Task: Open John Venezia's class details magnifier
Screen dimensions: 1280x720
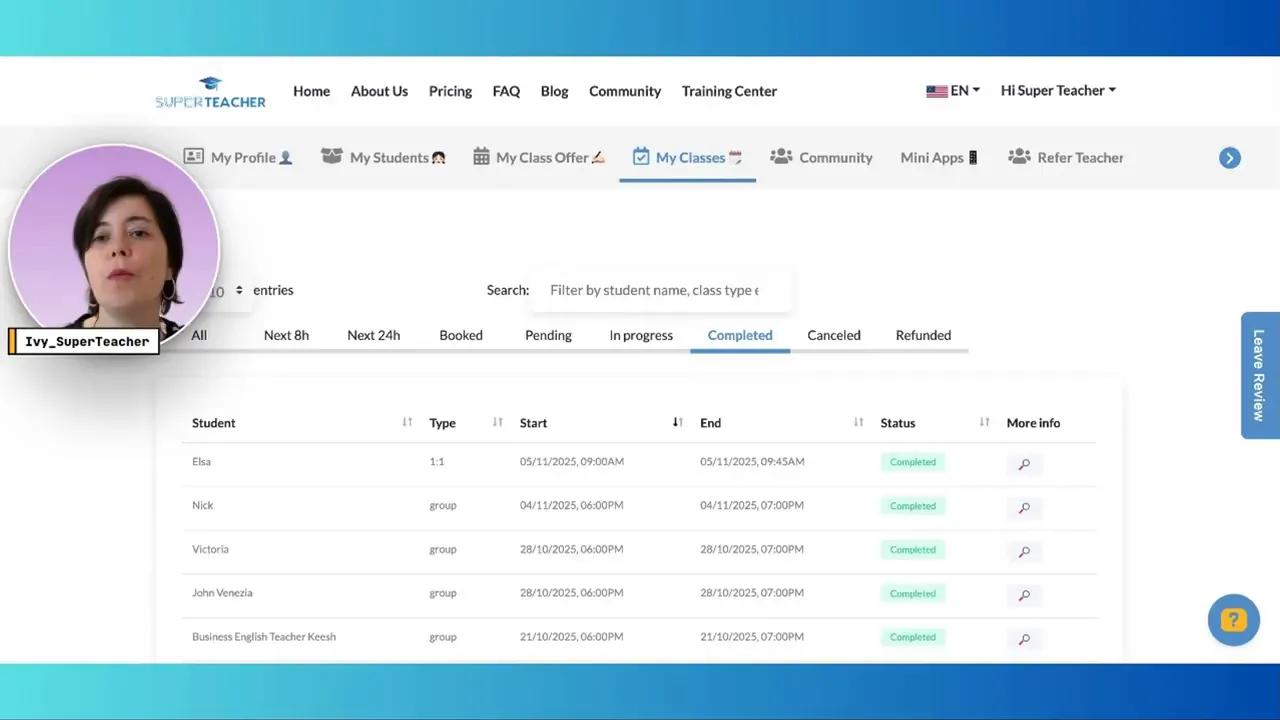Action: tap(1023, 596)
